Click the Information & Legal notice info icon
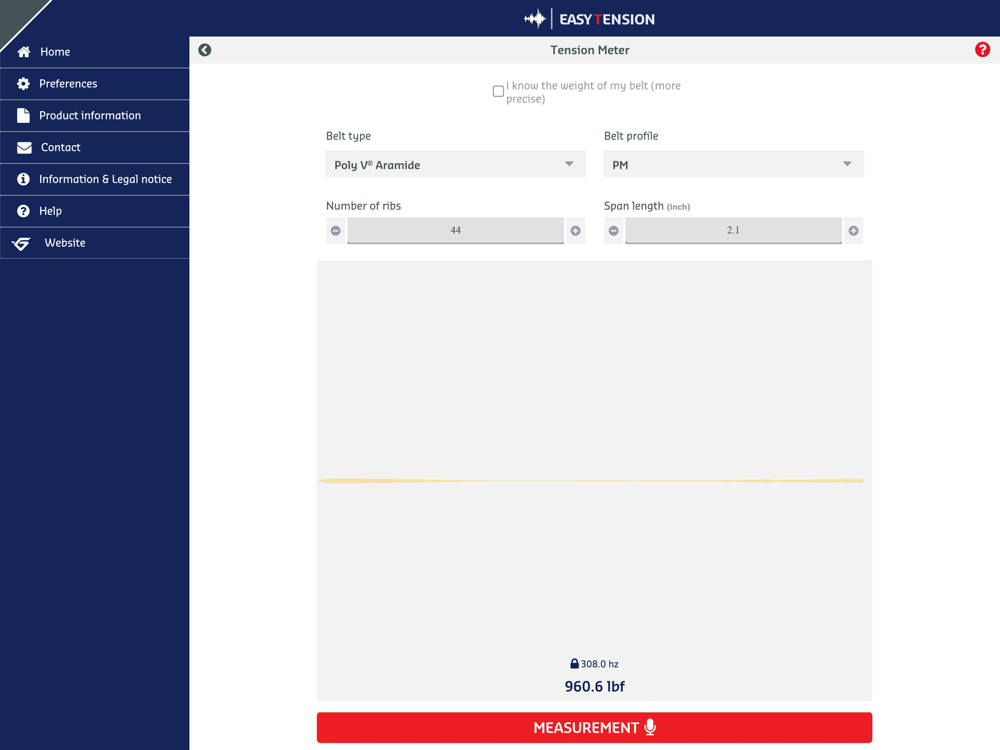 pyautogui.click(x=24, y=179)
